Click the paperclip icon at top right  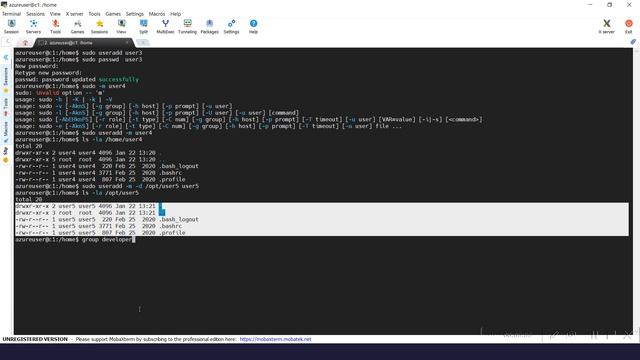(633, 42)
